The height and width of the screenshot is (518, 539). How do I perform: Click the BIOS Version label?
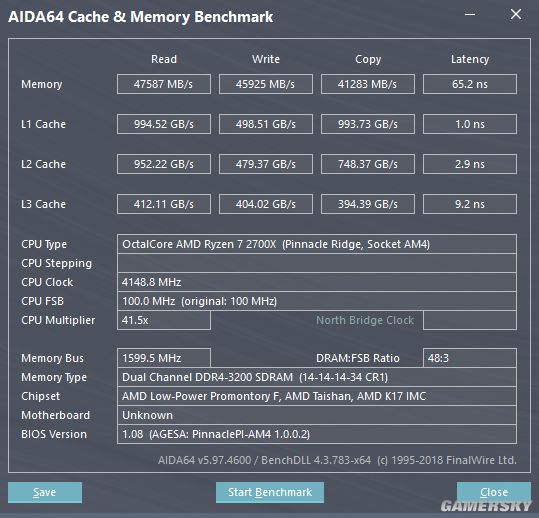coord(54,434)
